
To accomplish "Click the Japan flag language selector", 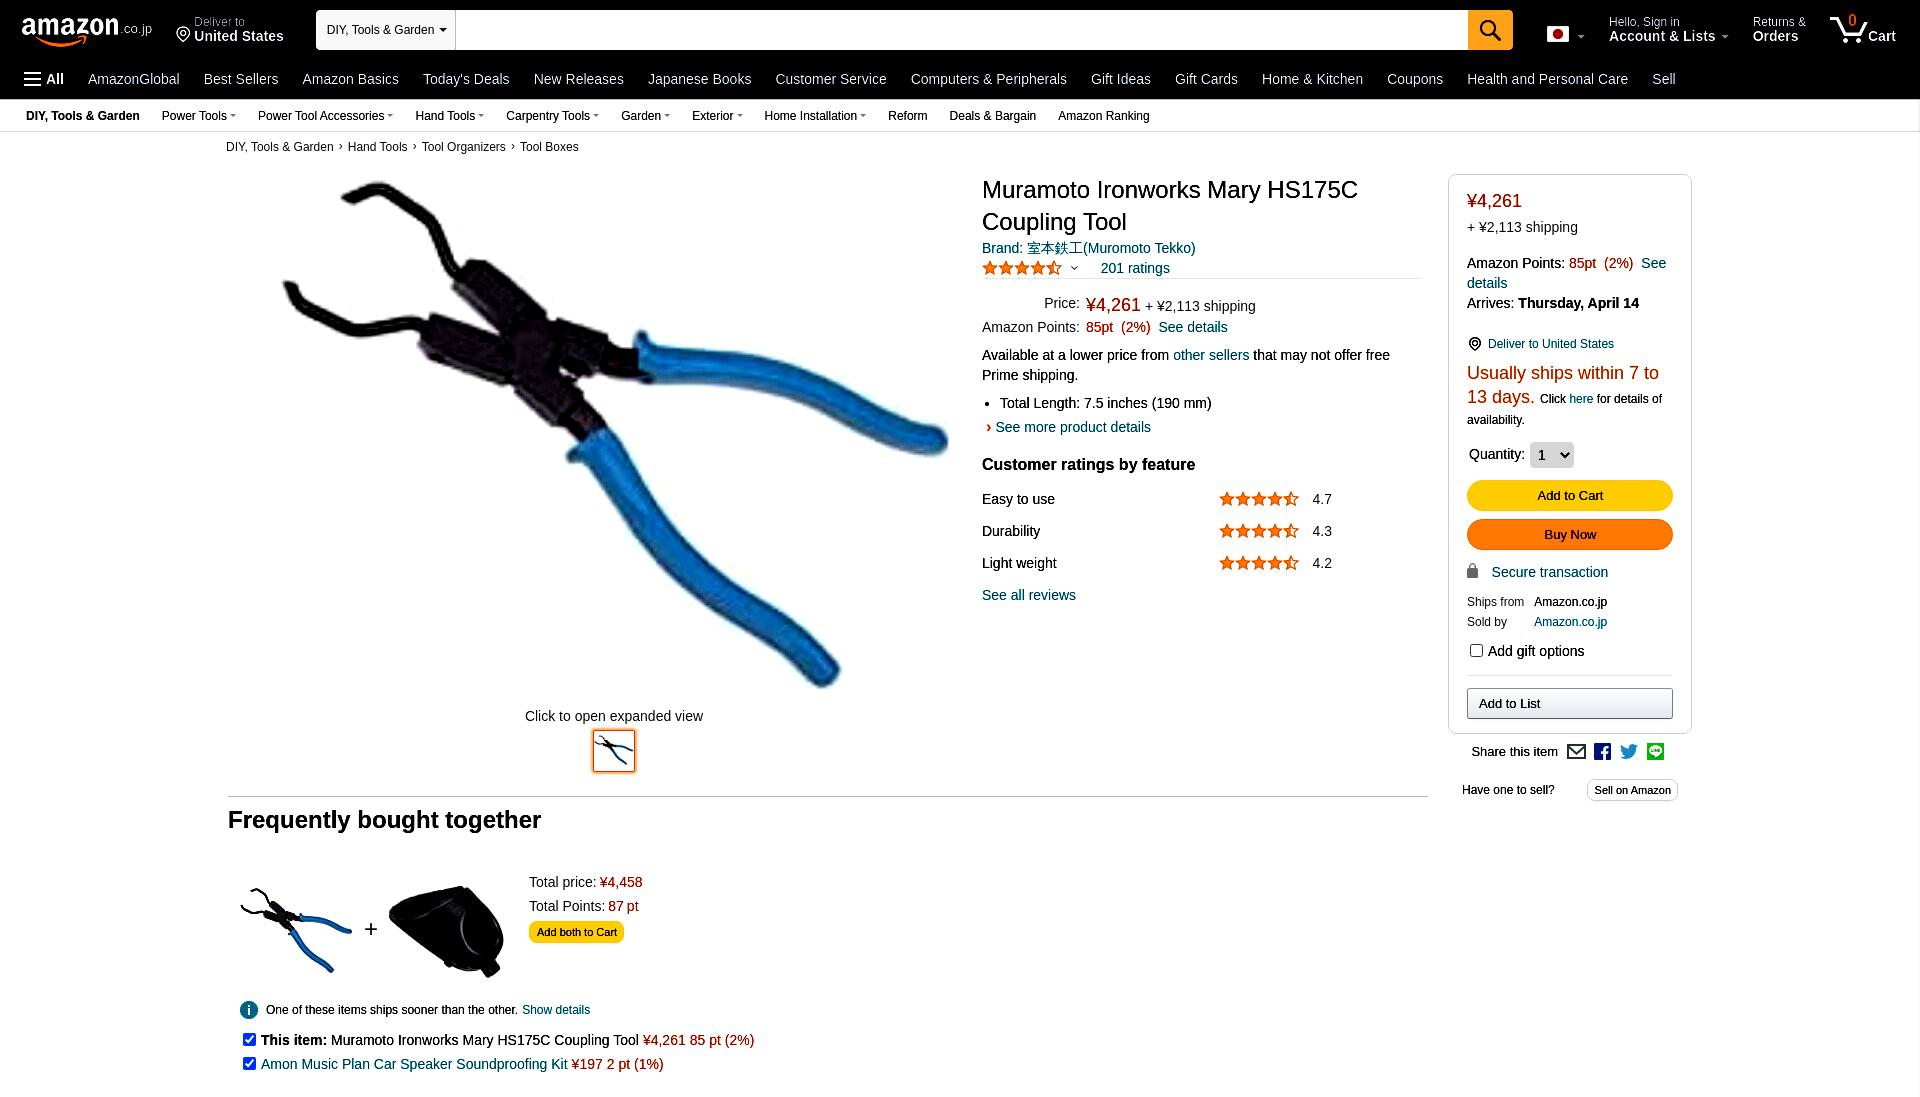I will (1565, 35).
